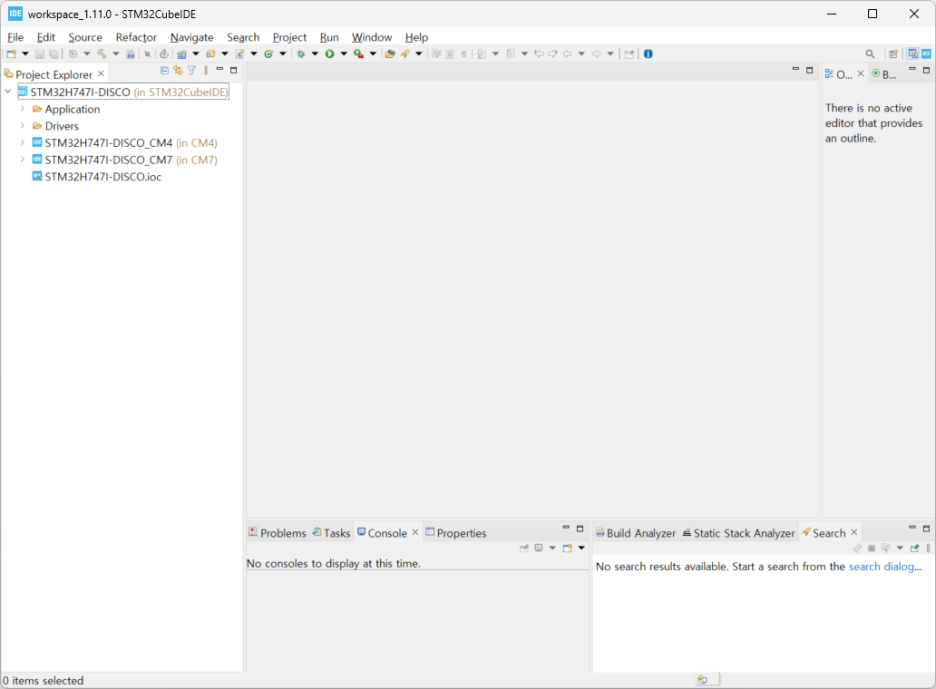This screenshot has width=936, height=689.
Task: Click the green Run button in toolbar
Action: point(330,54)
